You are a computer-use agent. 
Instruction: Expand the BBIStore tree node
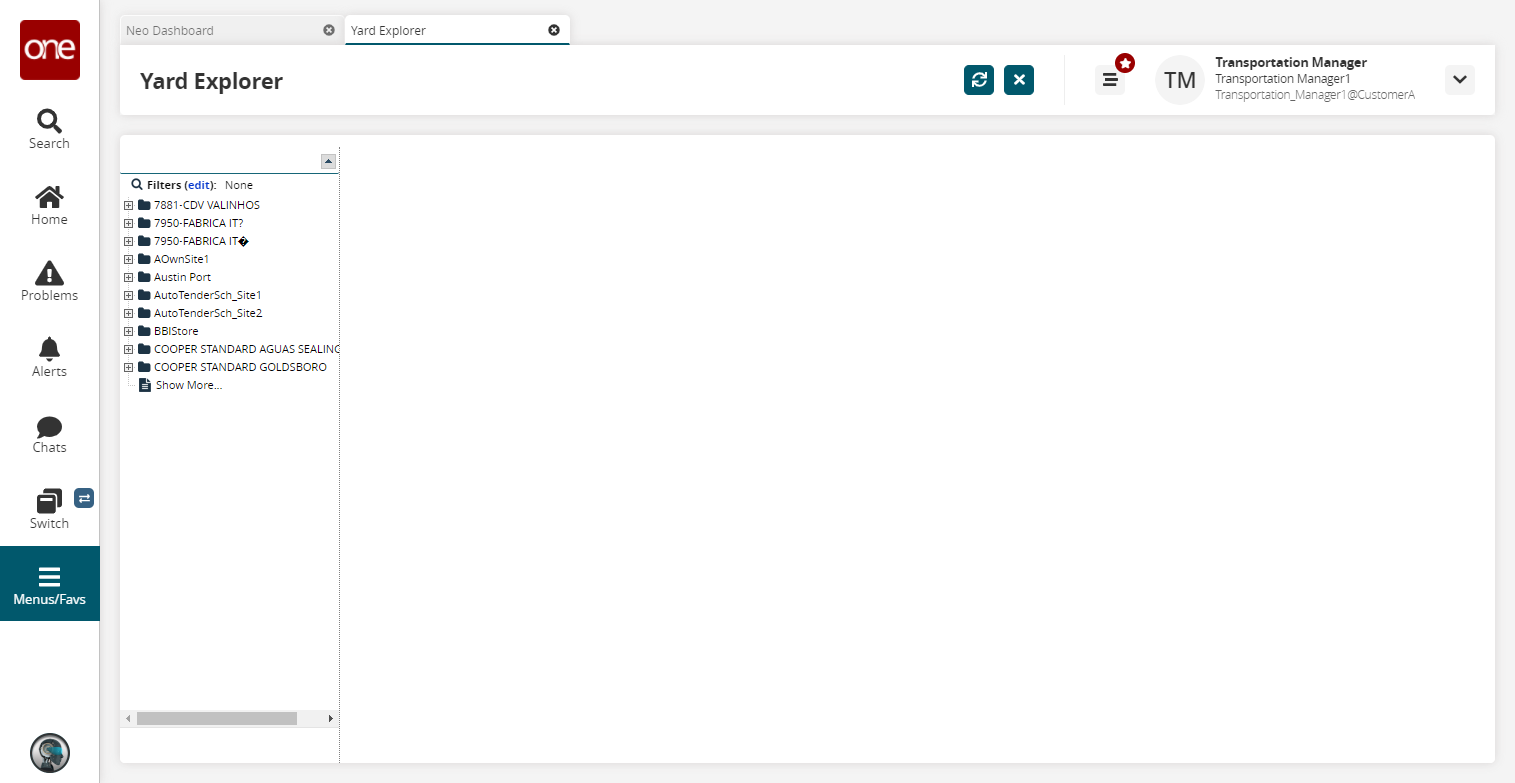[128, 331]
